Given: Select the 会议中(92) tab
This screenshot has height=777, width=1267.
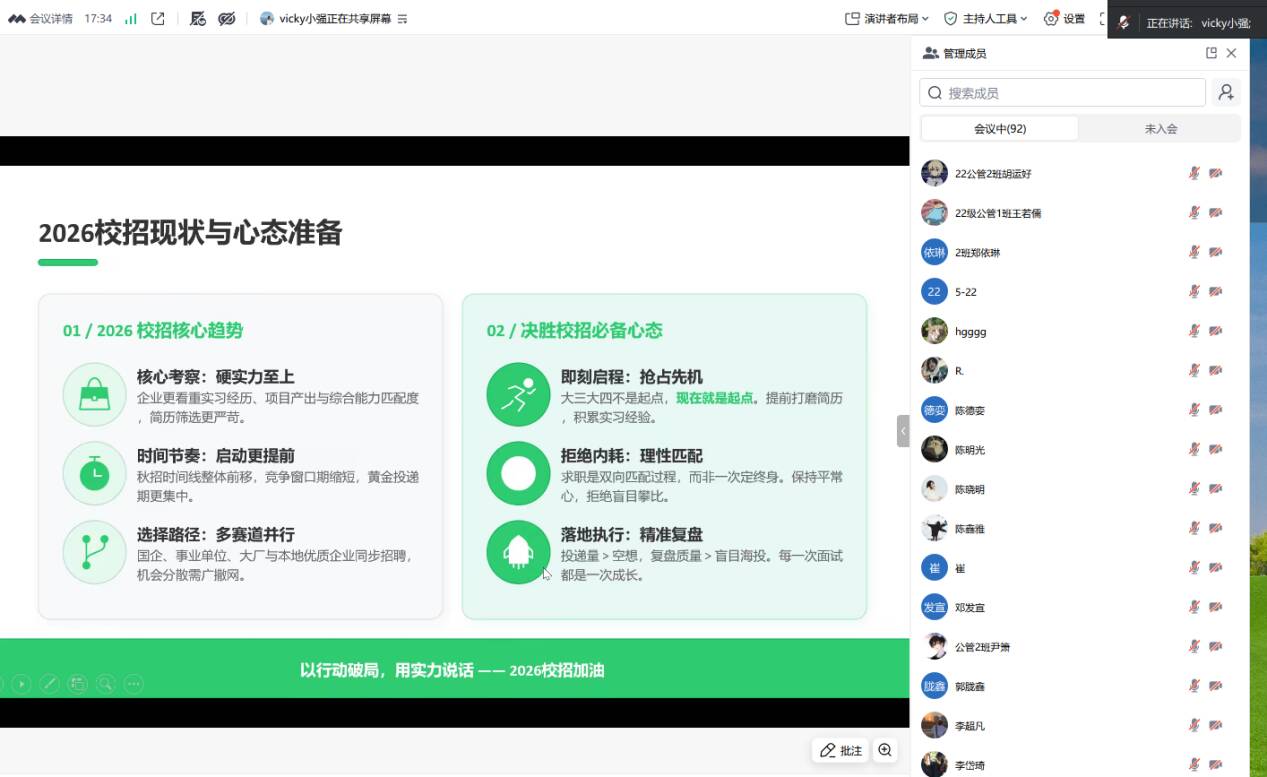Looking at the screenshot, I should pyautogui.click(x=999, y=129).
